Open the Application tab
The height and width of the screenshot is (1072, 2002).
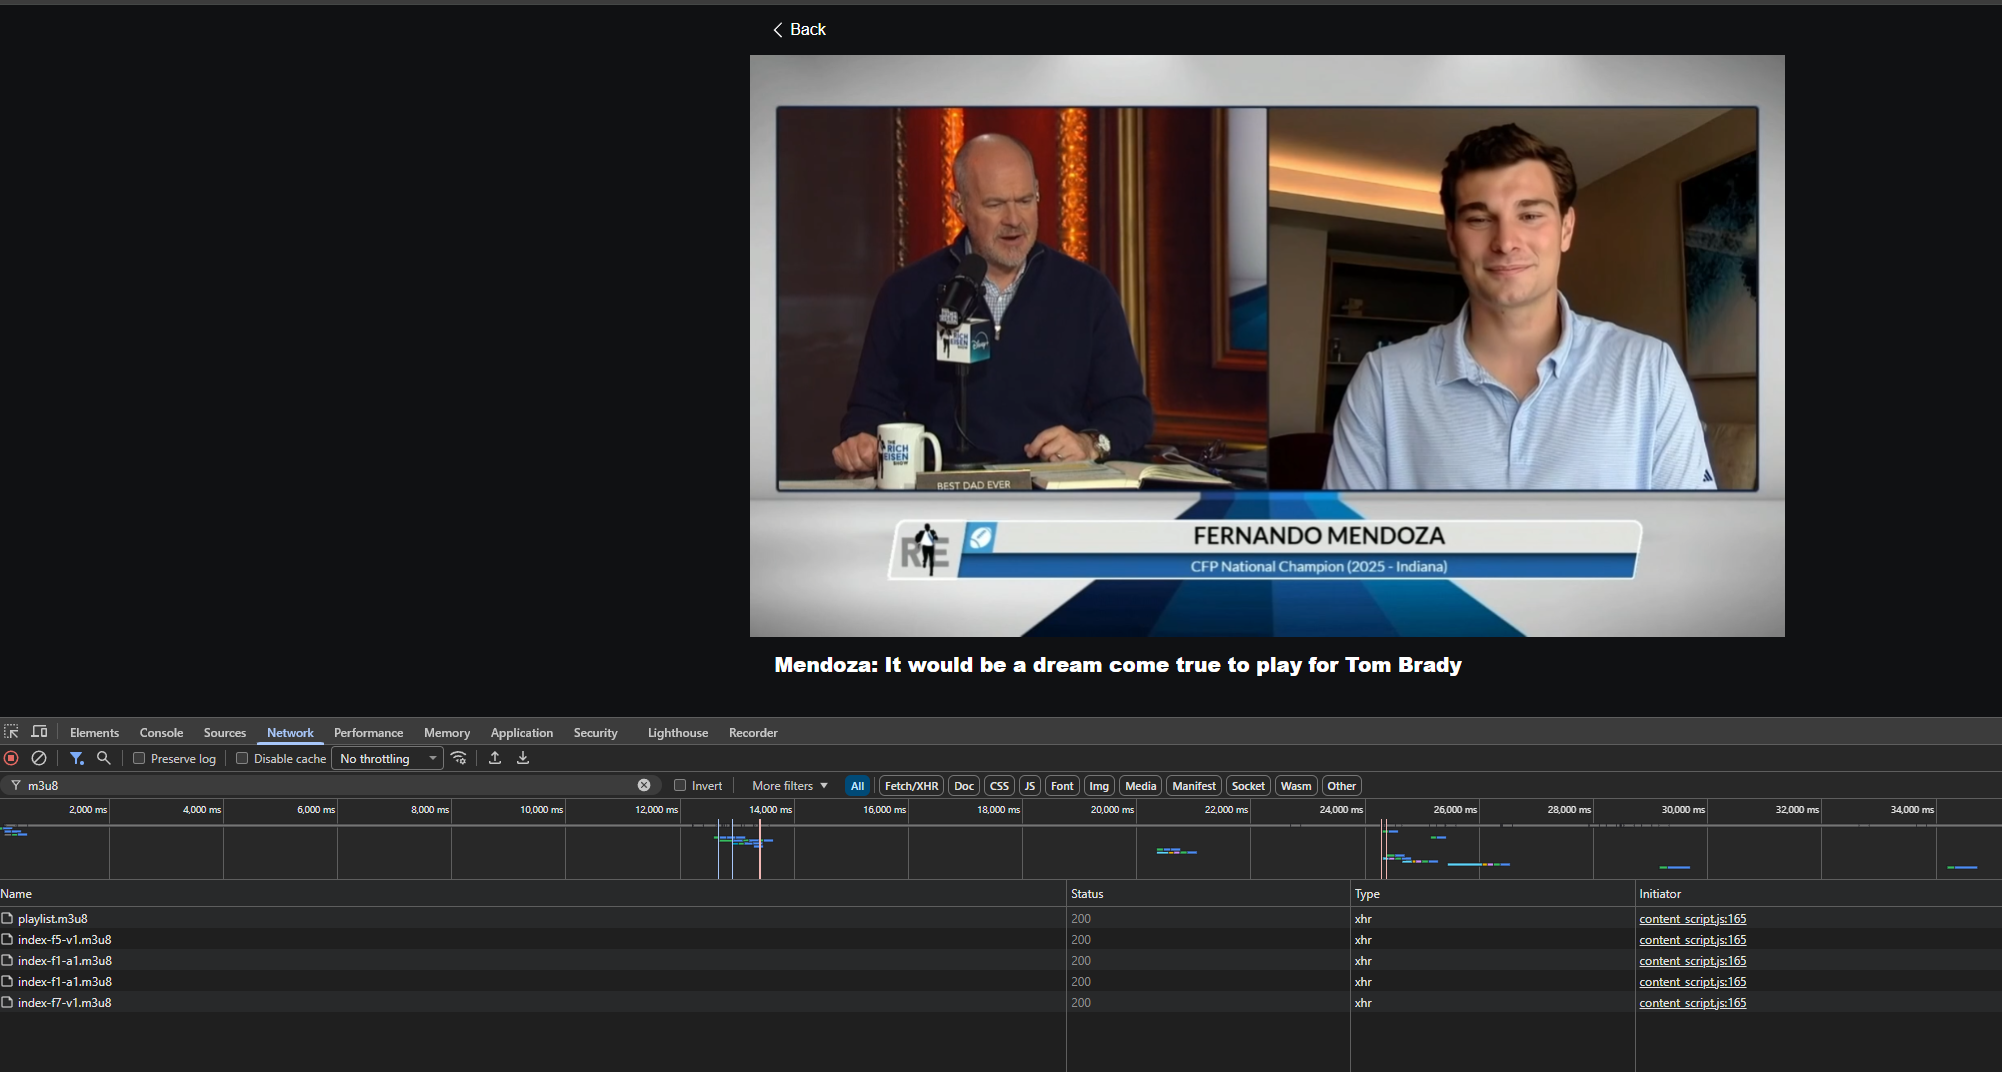pos(521,733)
